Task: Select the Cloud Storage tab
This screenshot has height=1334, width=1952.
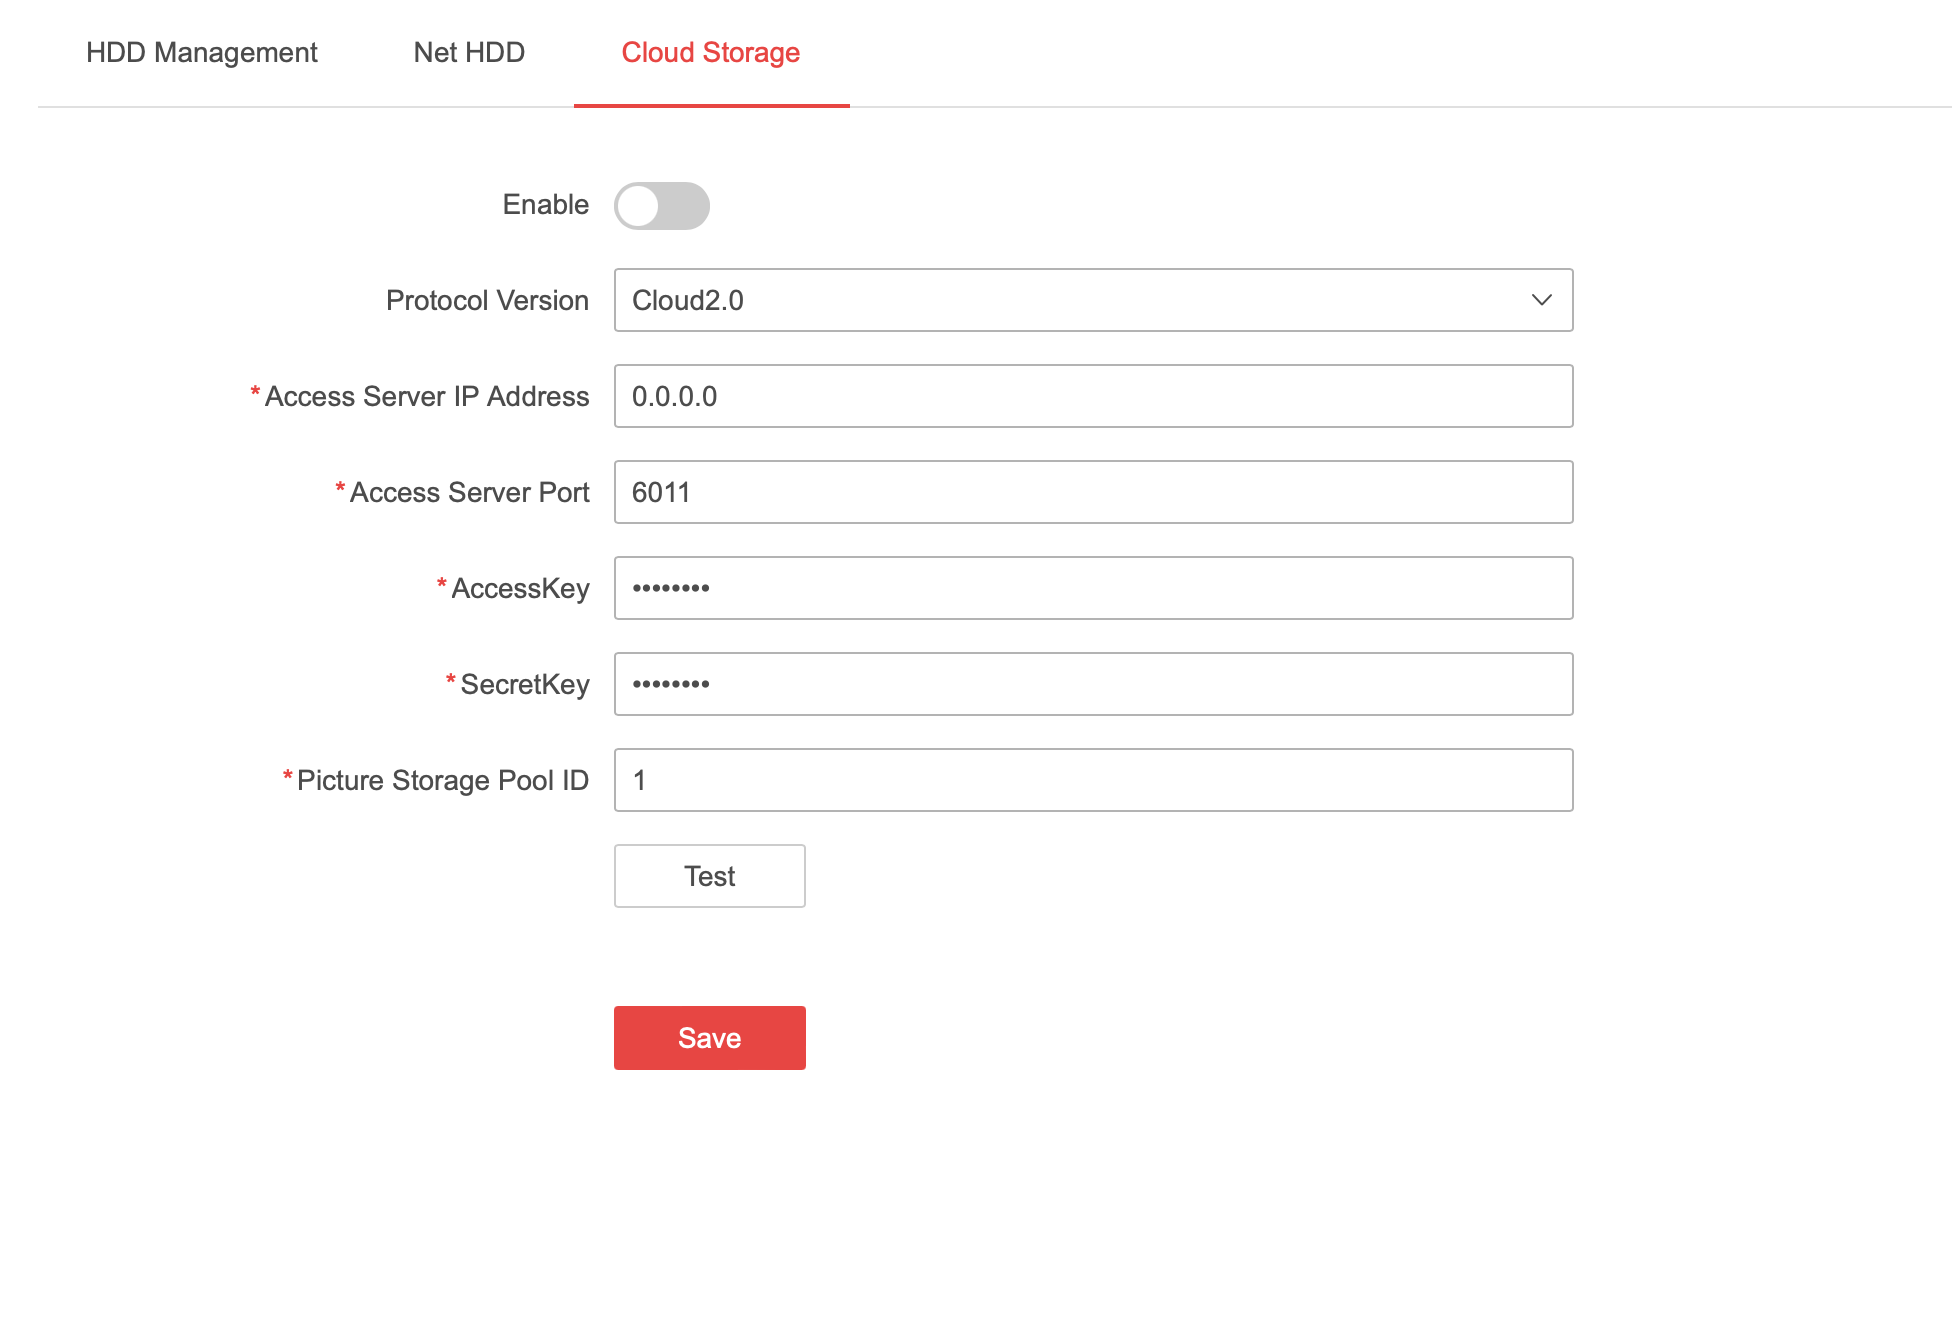Action: click(710, 52)
